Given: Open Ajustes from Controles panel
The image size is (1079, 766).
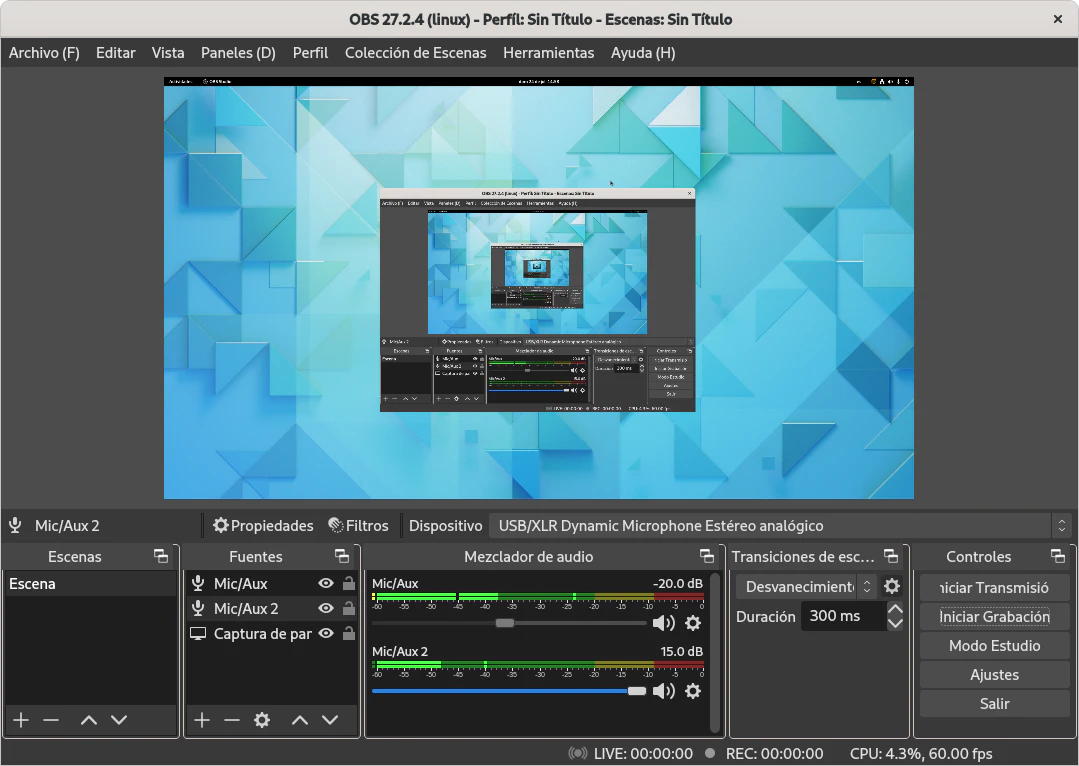Looking at the screenshot, I should click(994, 675).
